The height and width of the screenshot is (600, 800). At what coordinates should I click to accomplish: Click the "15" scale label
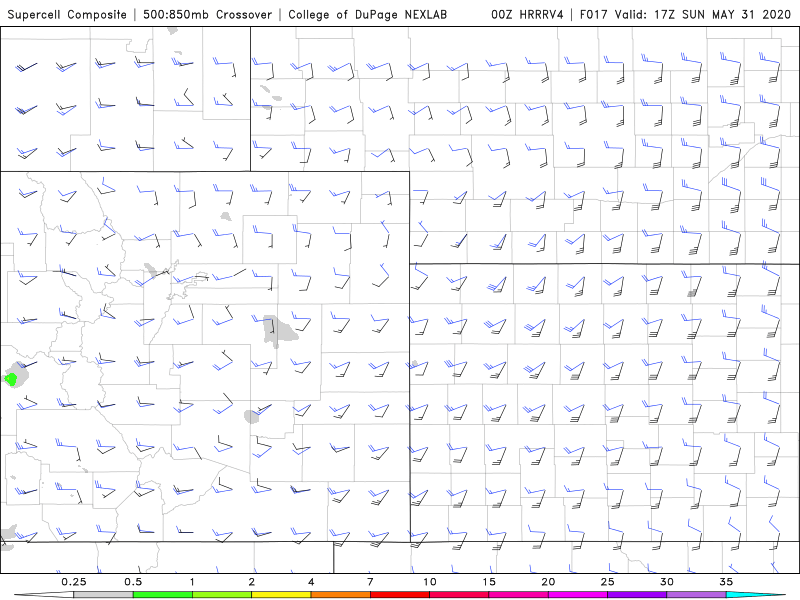click(489, 582)
